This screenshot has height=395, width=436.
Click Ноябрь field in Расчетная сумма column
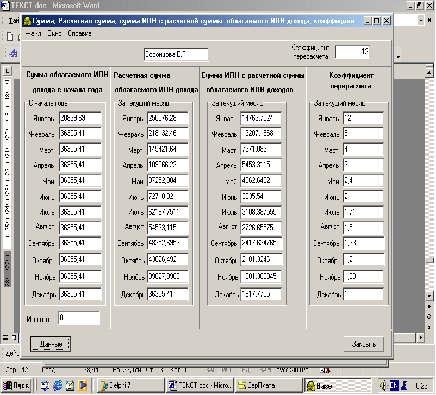click(168, 277)
